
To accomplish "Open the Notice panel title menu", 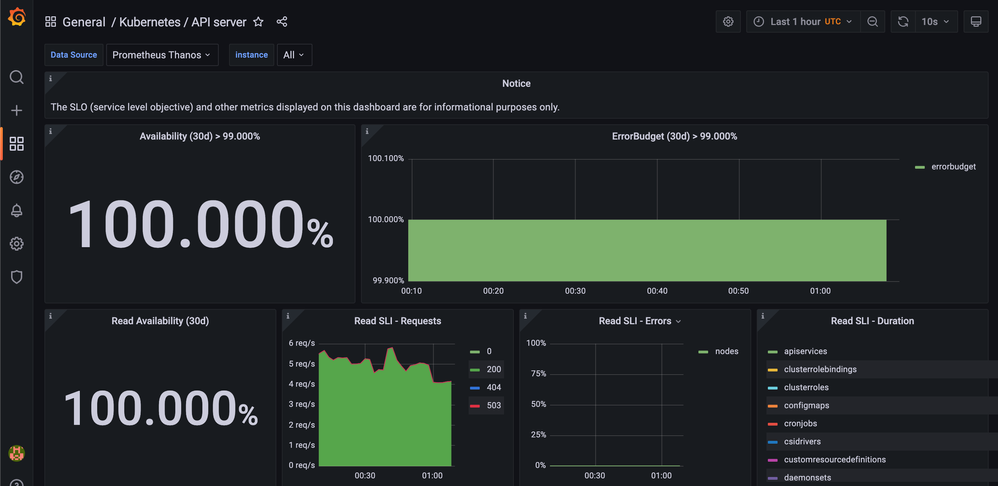I will tap(516, 83).
